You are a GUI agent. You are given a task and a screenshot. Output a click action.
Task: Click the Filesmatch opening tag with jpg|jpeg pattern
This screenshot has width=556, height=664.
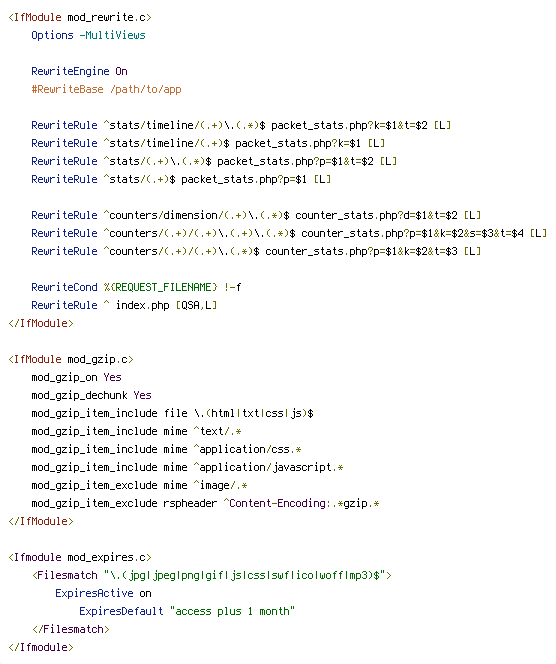212,575
